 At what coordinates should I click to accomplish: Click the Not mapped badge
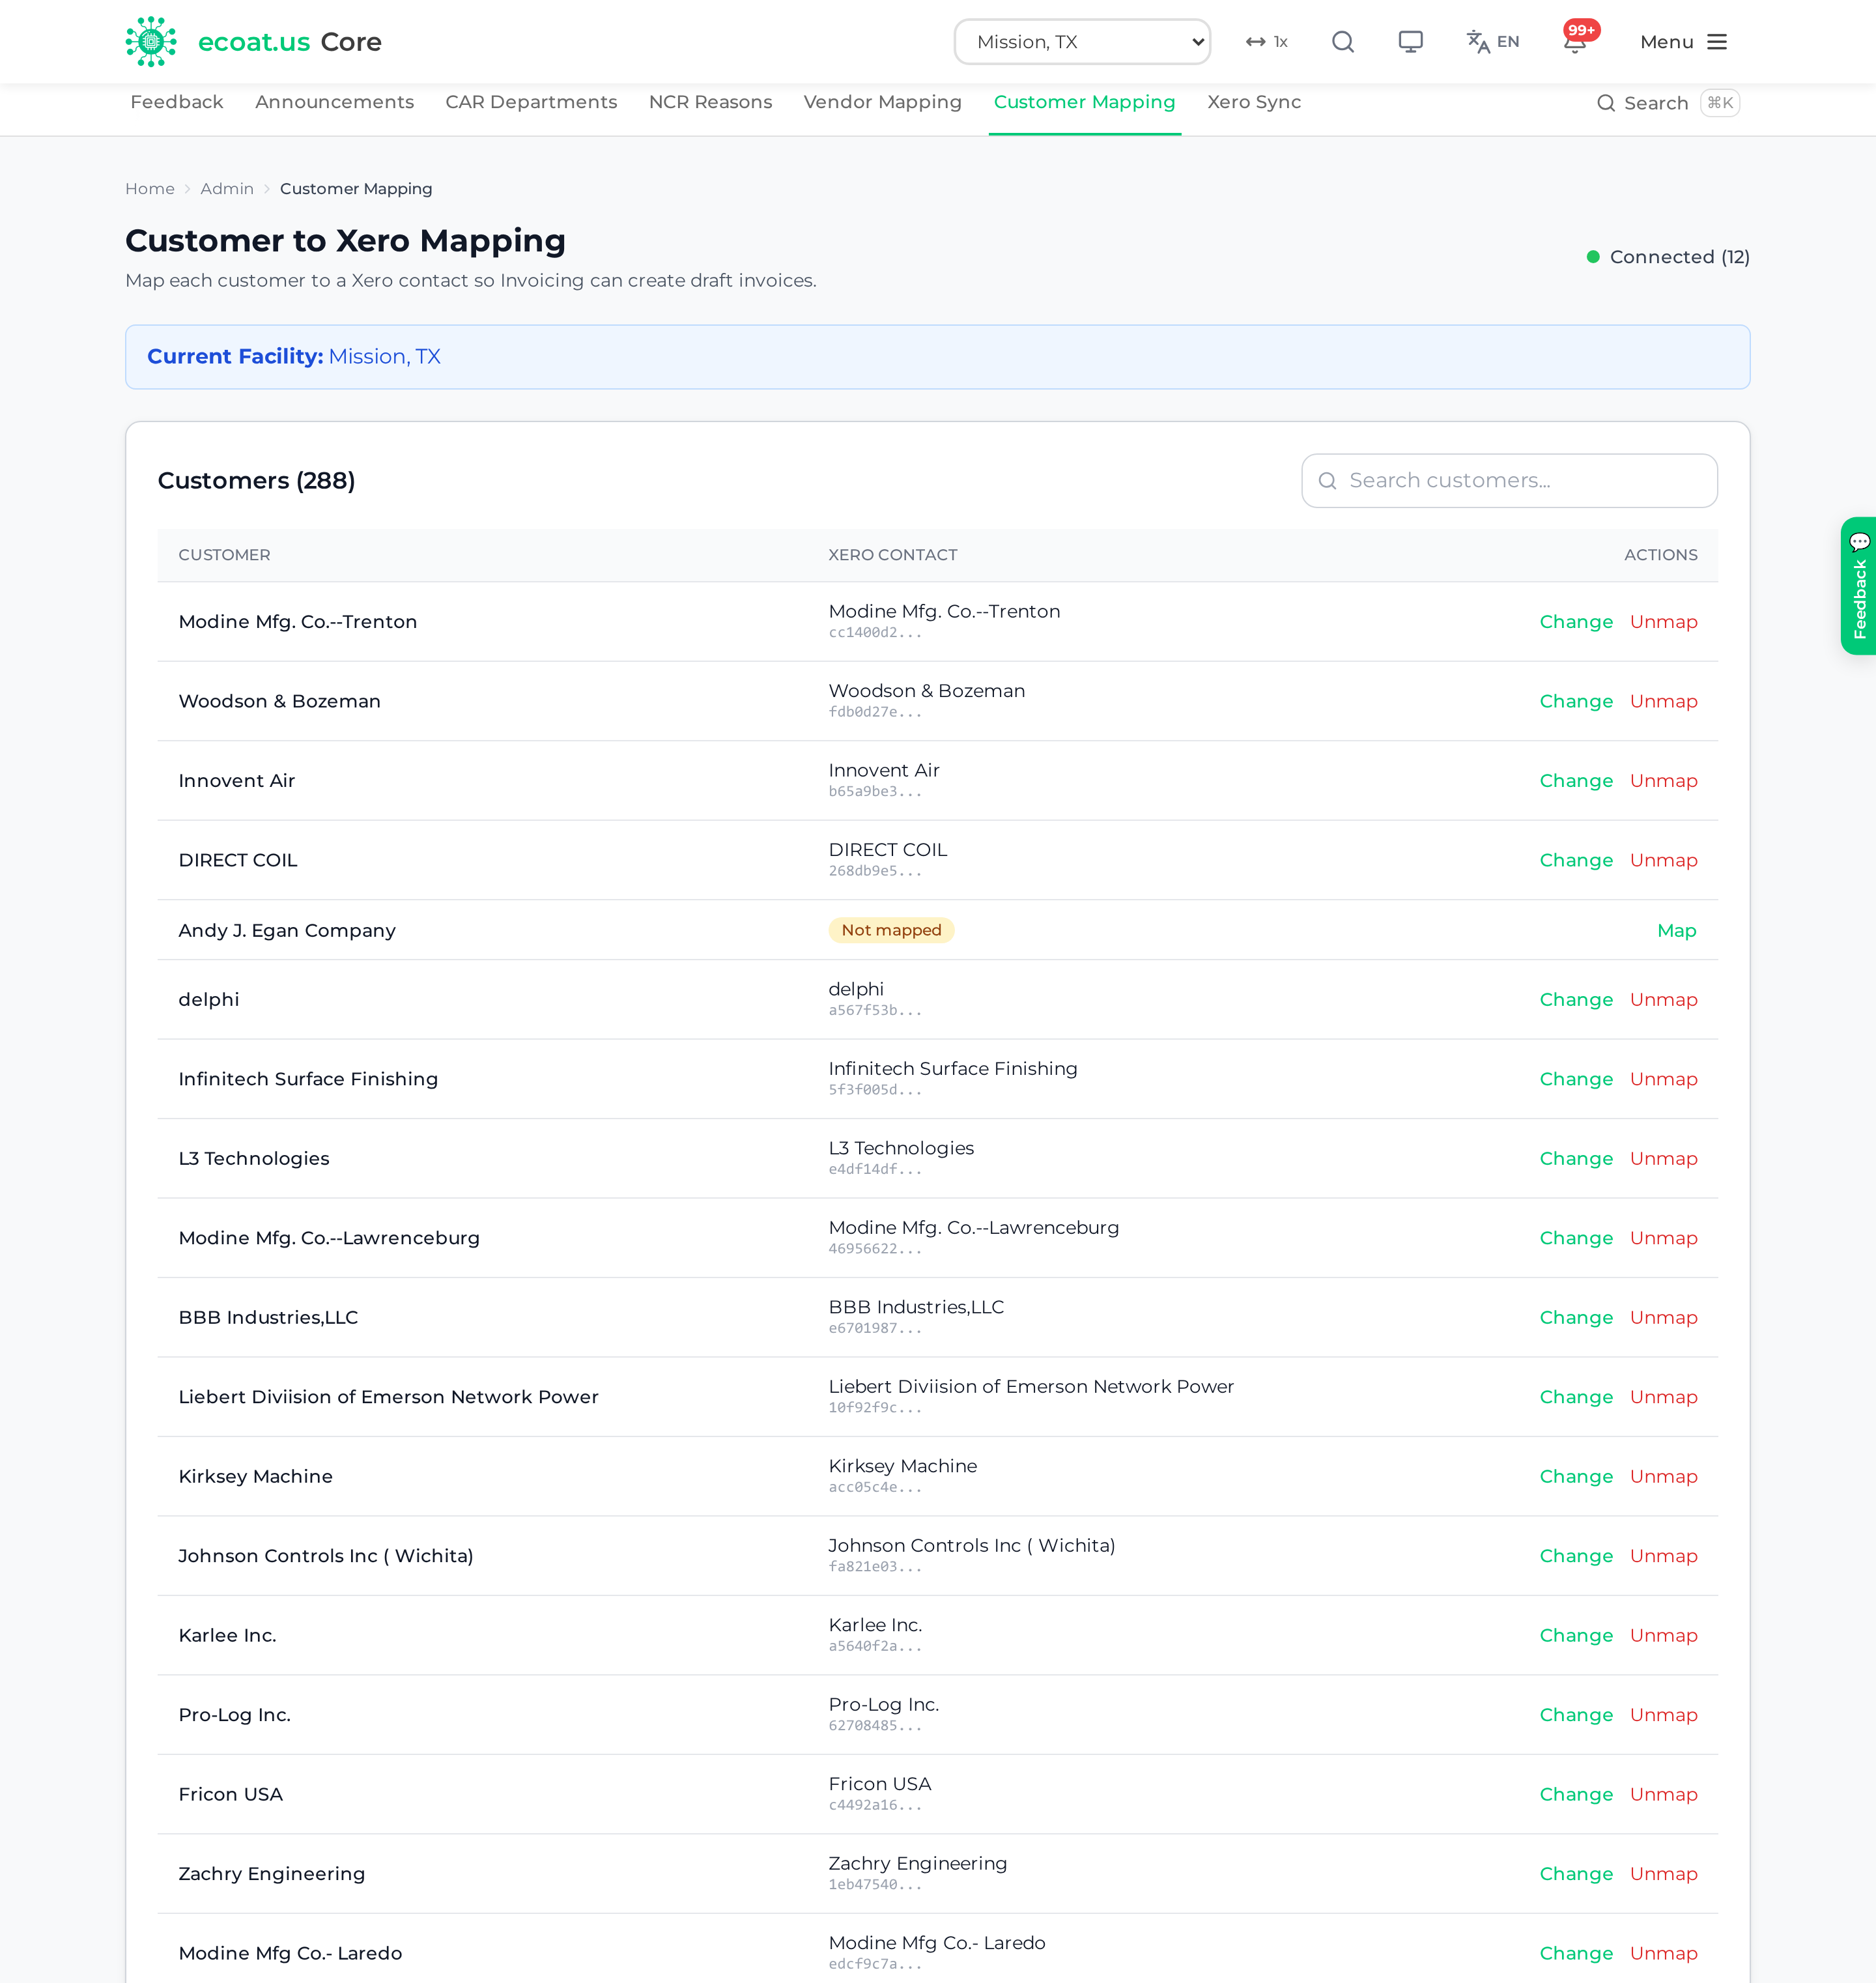tap(891, 931)
